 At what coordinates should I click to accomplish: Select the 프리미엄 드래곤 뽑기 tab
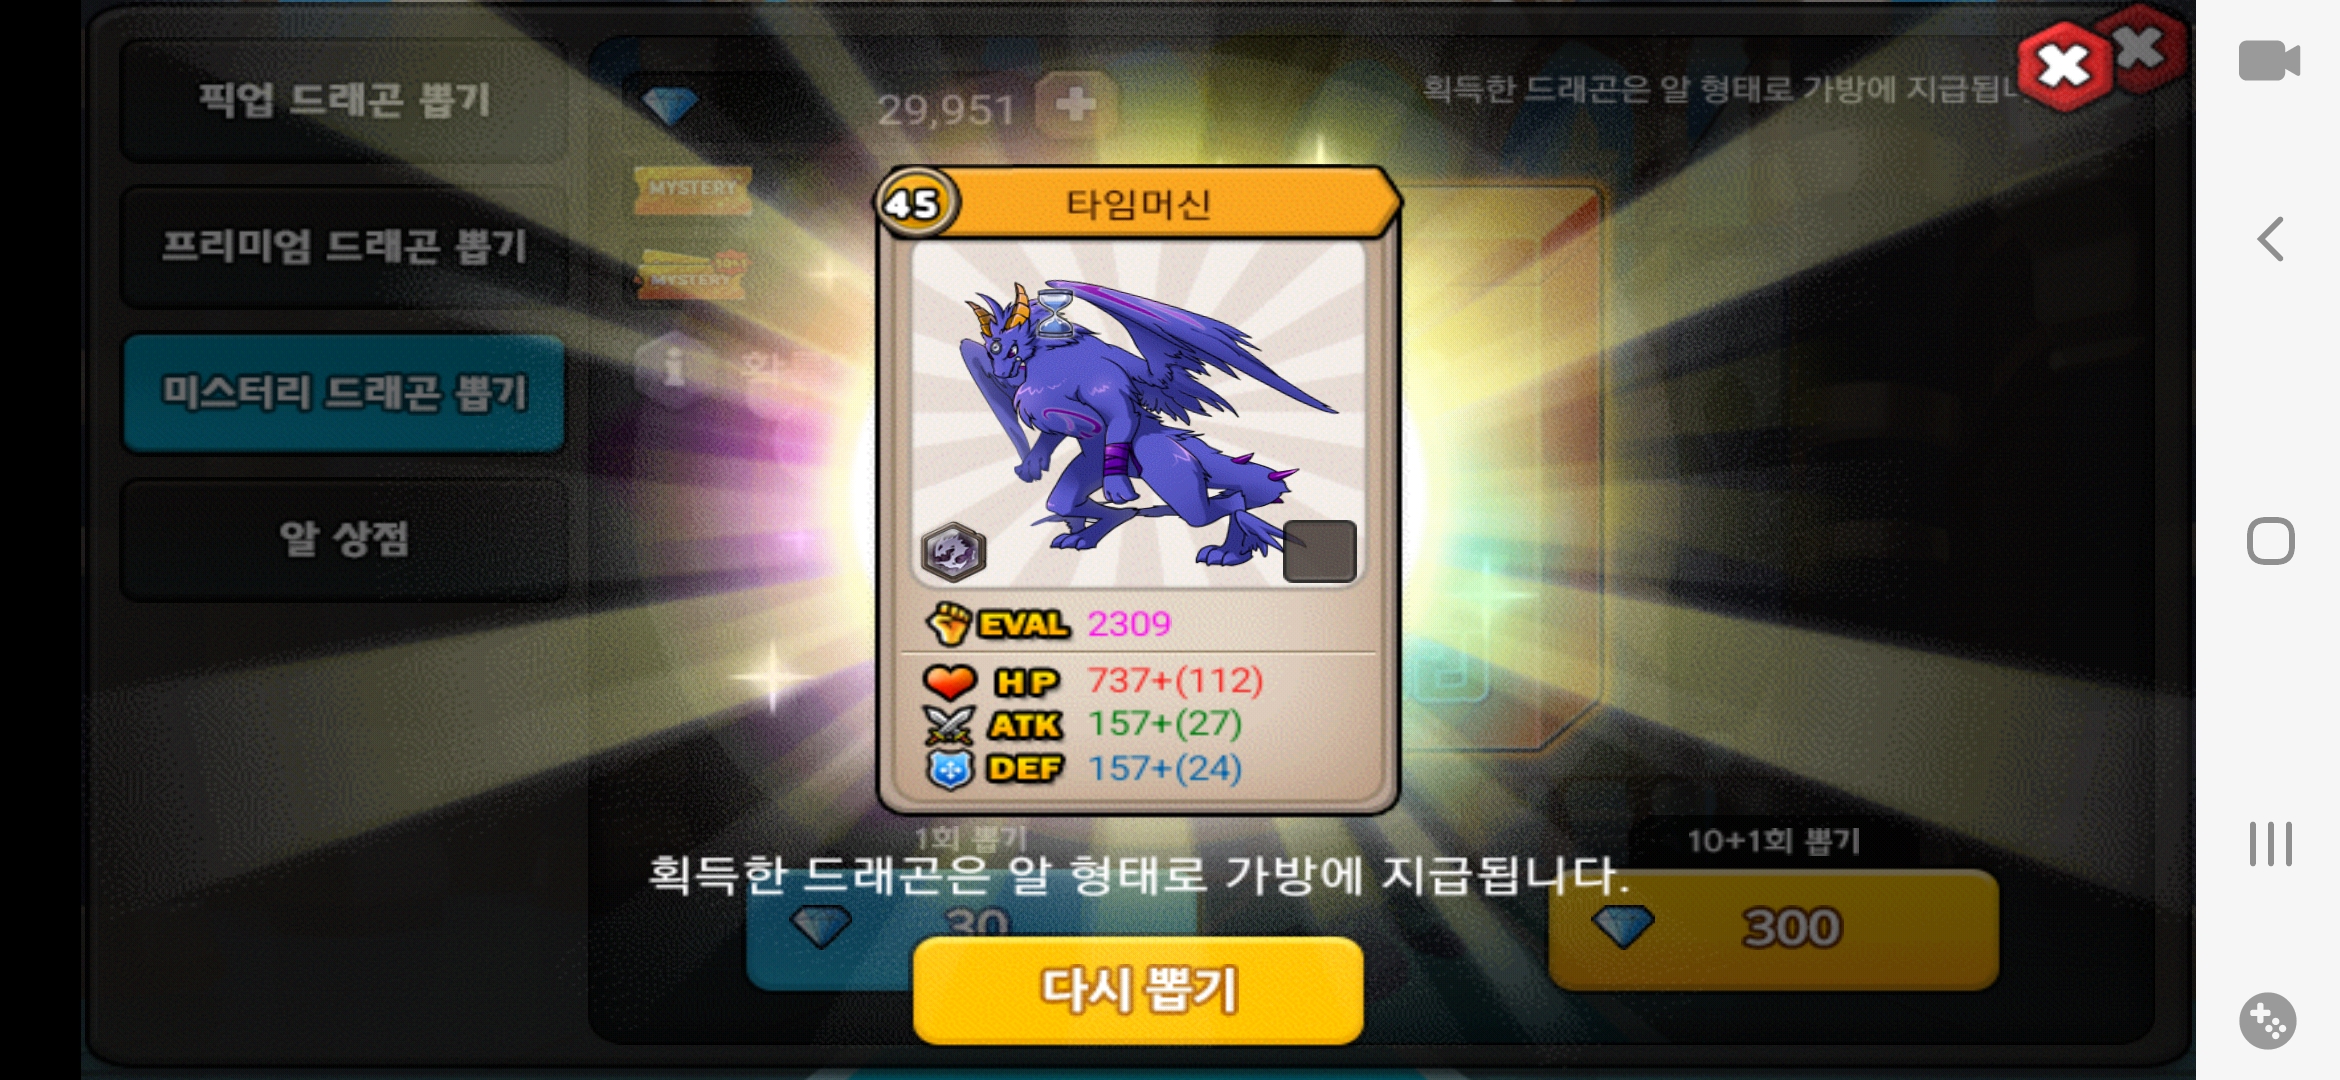point(343,246)
